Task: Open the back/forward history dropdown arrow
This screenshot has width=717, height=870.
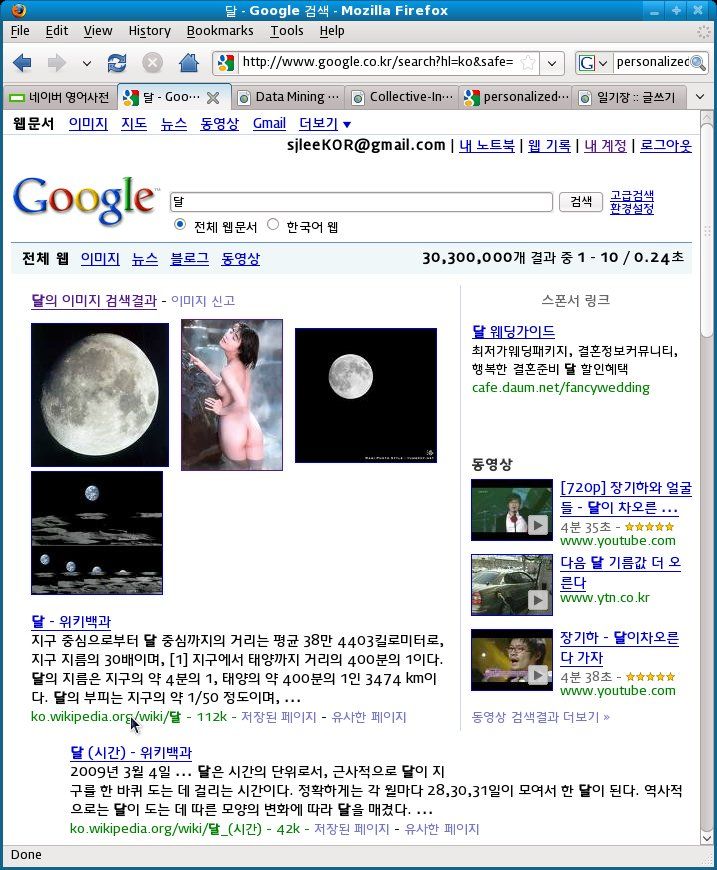Action: point(87,63)
